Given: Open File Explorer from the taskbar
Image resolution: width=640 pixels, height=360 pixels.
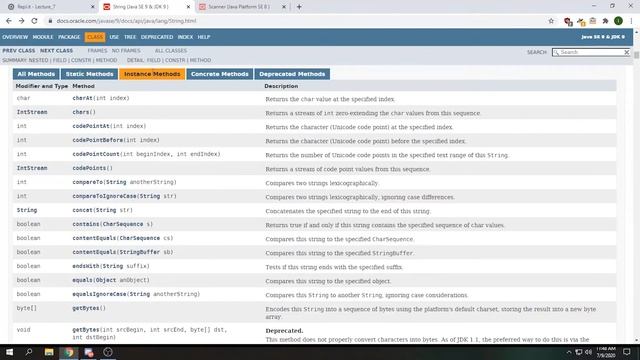Looking at the screenshot, I should (x=49, y=352).
